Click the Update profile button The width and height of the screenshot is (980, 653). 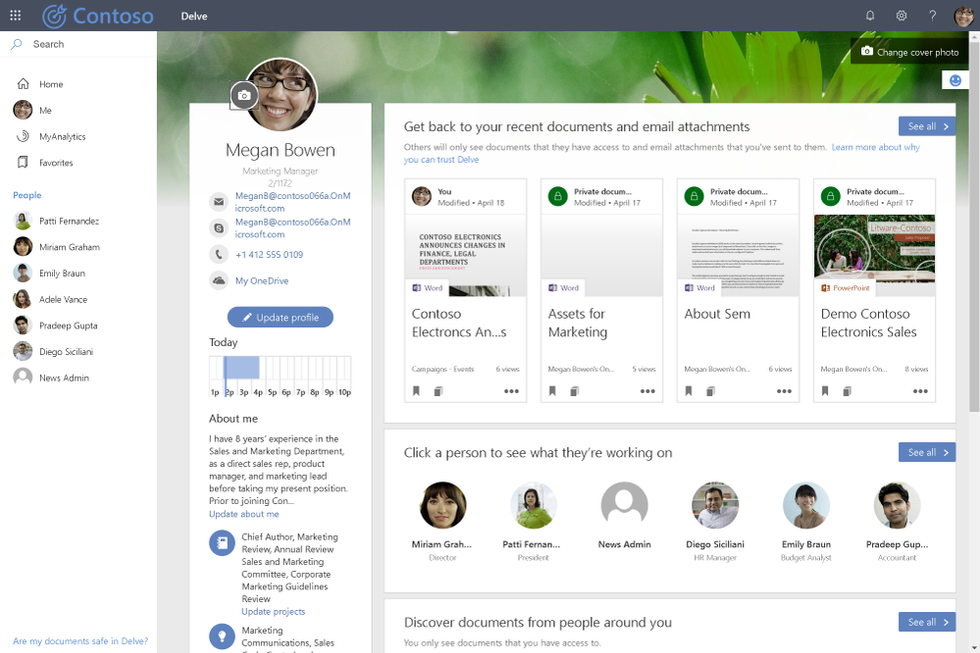click(x=280, y=317)
